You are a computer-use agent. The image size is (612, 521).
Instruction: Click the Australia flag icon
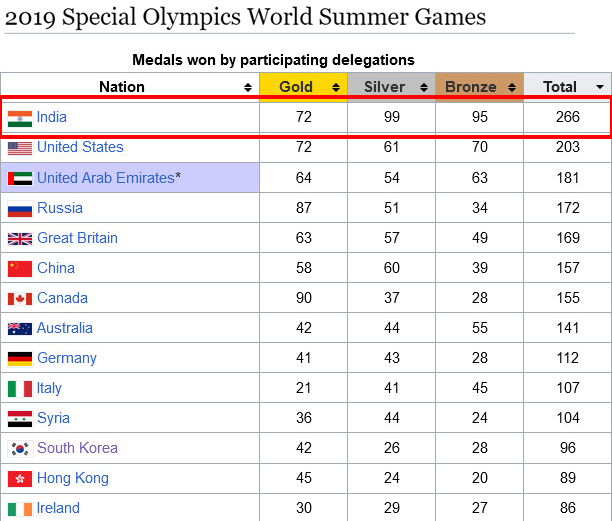(x=20, y=329)
